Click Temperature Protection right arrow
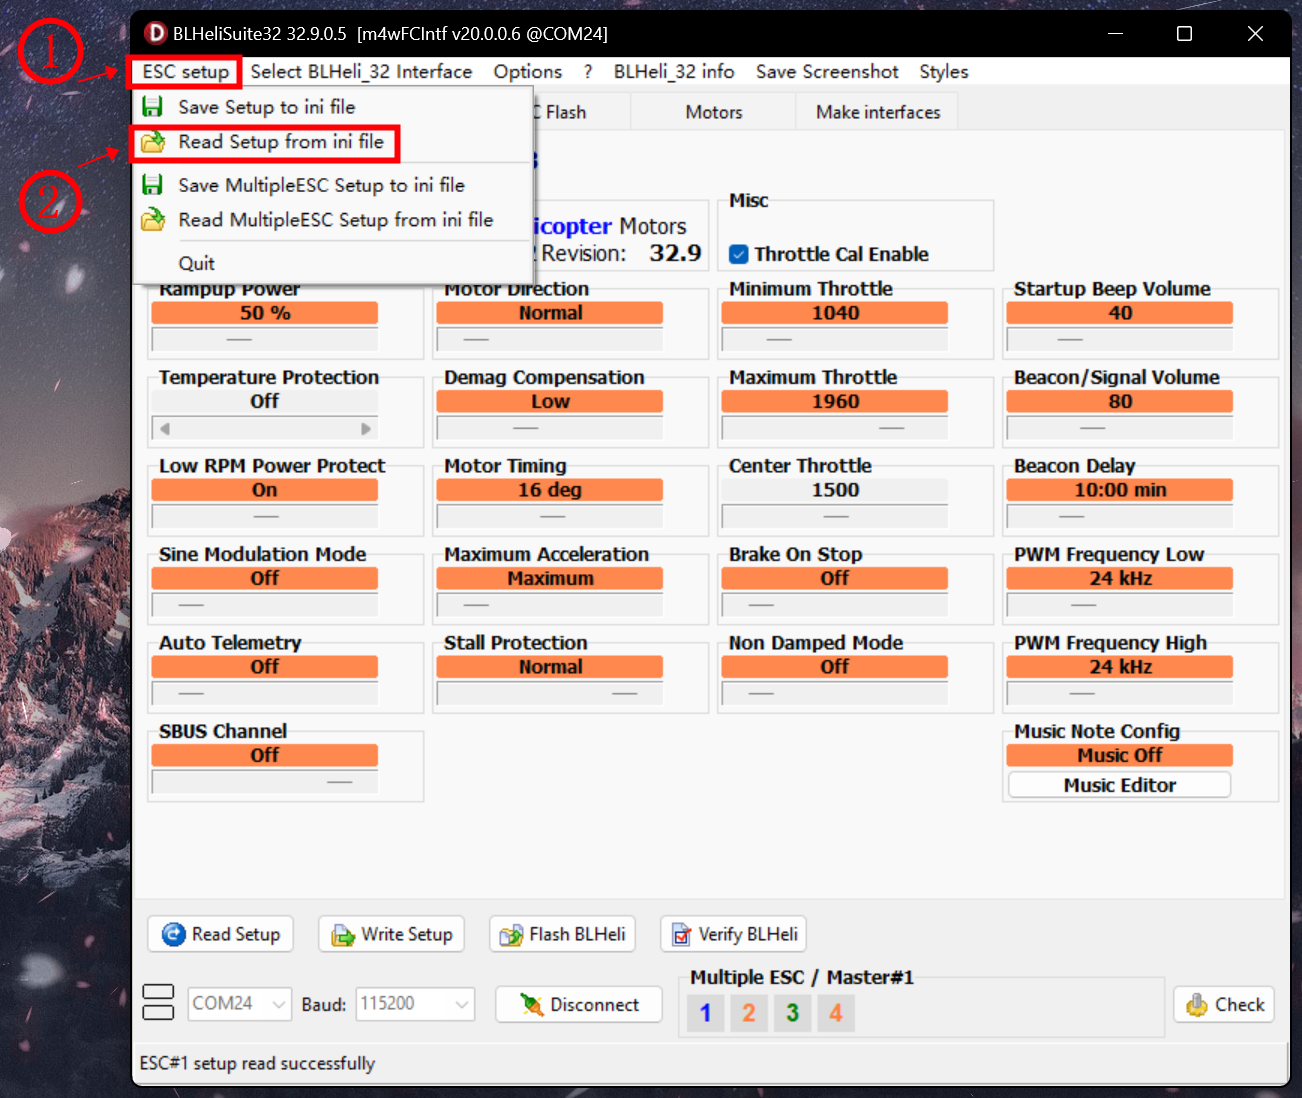 366,428
